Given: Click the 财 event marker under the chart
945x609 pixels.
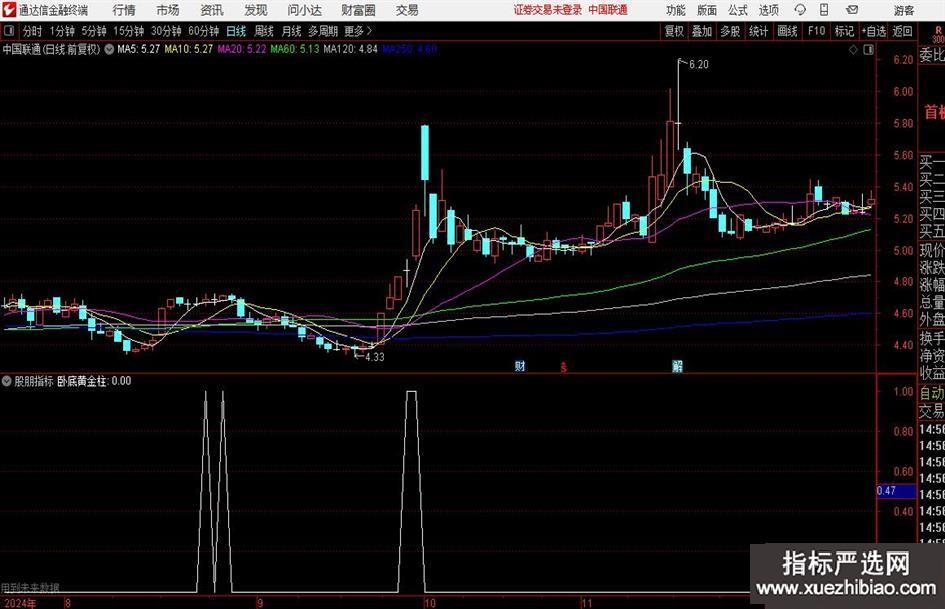Looking at the screenshot, I should pyautogui.click(x=520, y=366).
